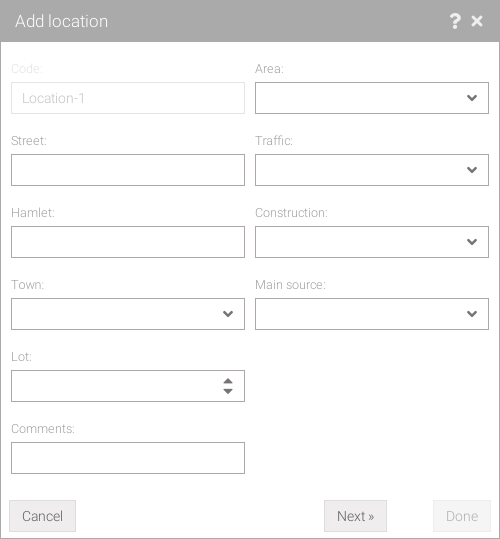The image size is (500, 539).
Task: Click the Cancel button
Action: (42, 516)
